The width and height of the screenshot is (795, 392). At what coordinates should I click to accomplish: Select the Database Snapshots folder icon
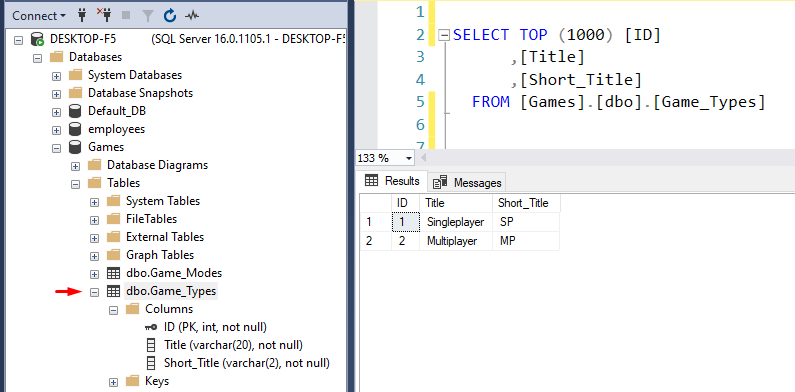point(75,93)
